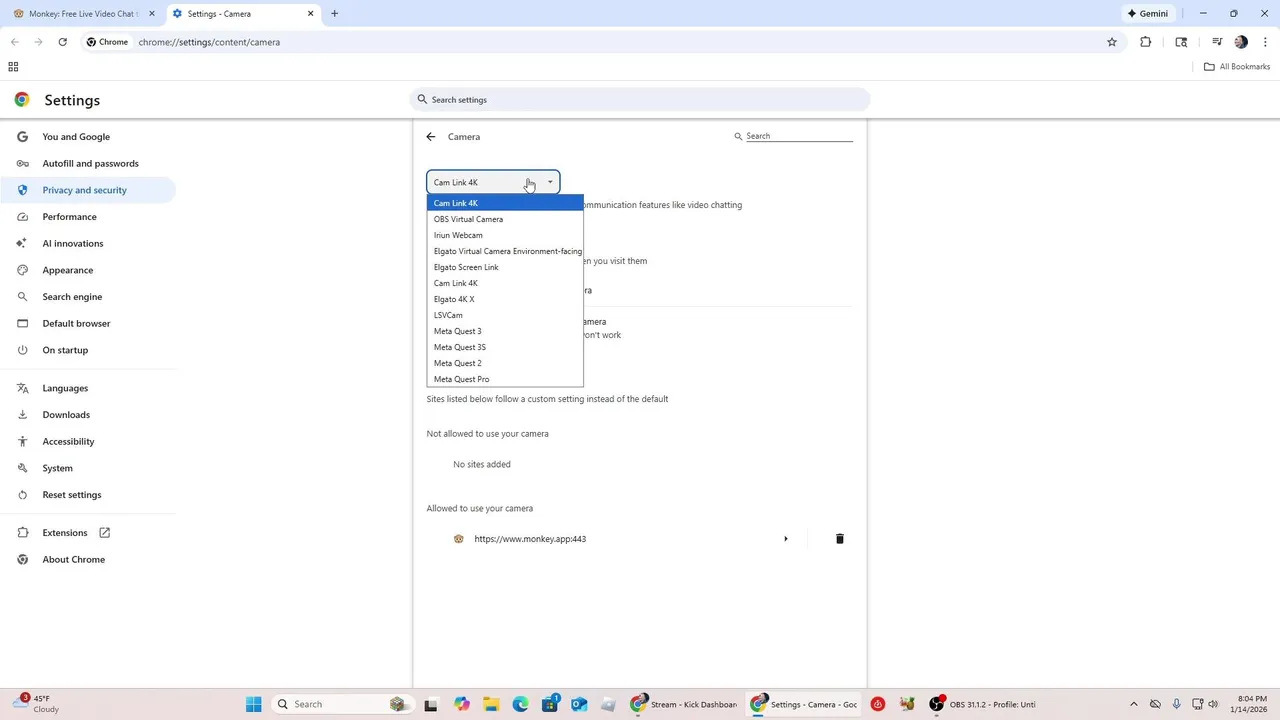The height and width of the screenshot is (720, 1280).
Task: Click the Search settings field
Action: [640, 100]
